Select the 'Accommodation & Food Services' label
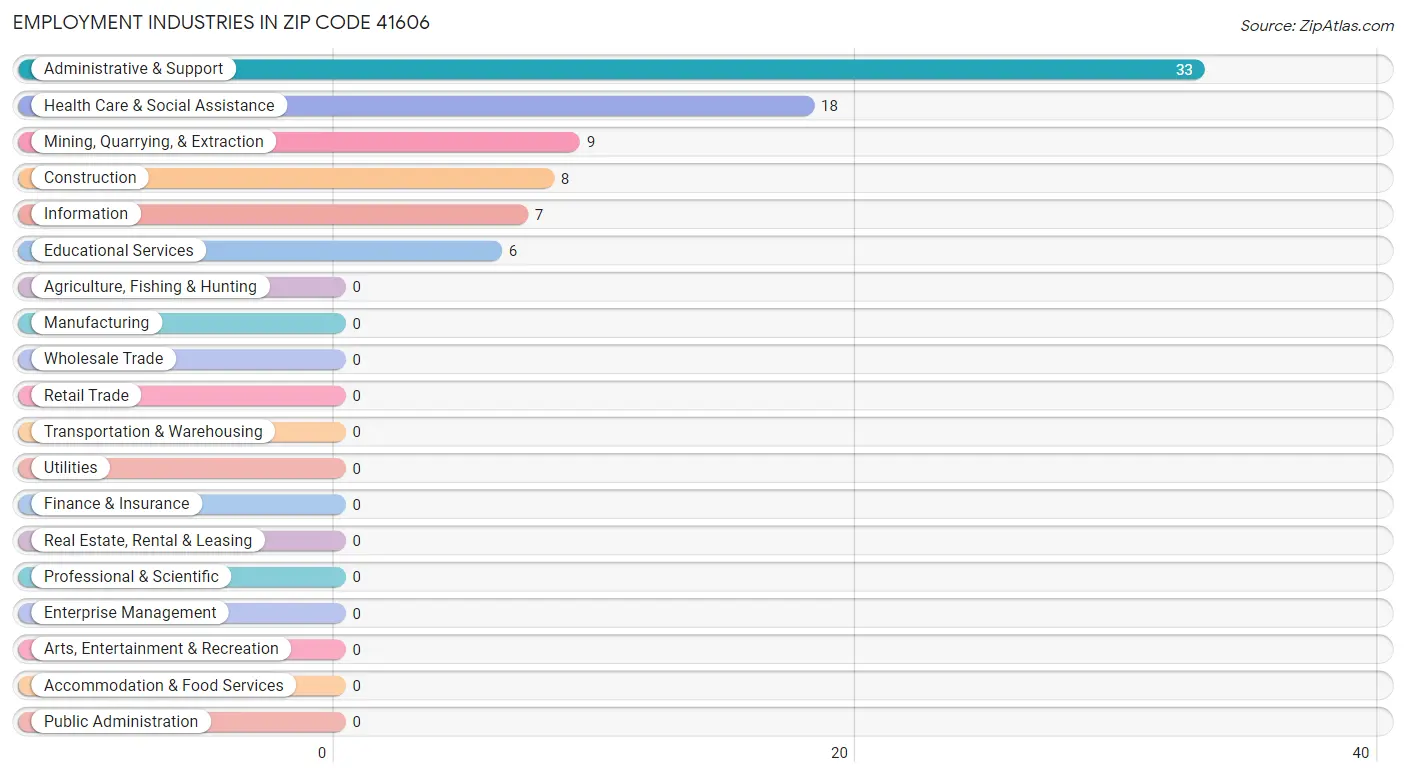 click(x=164, y=685)
